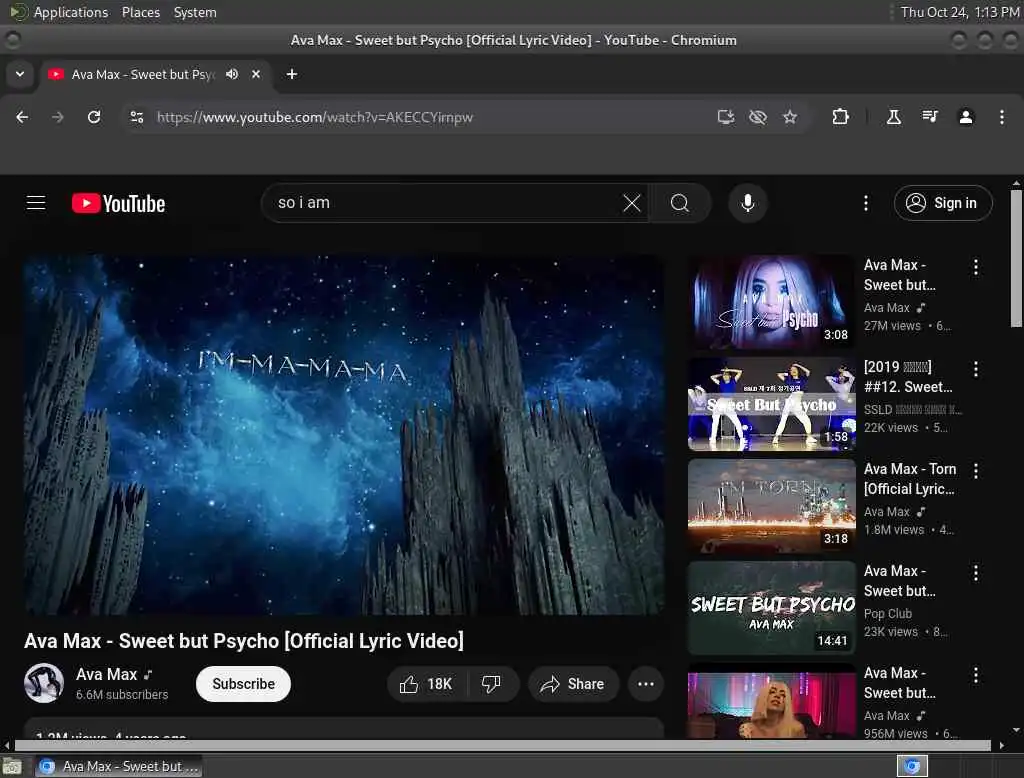The width and height of the screenshot is (1024, 778).
Task: Subscribe to Ava Max channel
Action: [244, 684]
